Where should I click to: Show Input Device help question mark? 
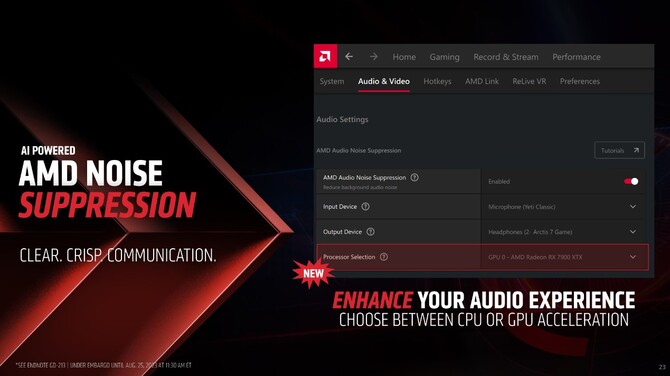point(365,206)
